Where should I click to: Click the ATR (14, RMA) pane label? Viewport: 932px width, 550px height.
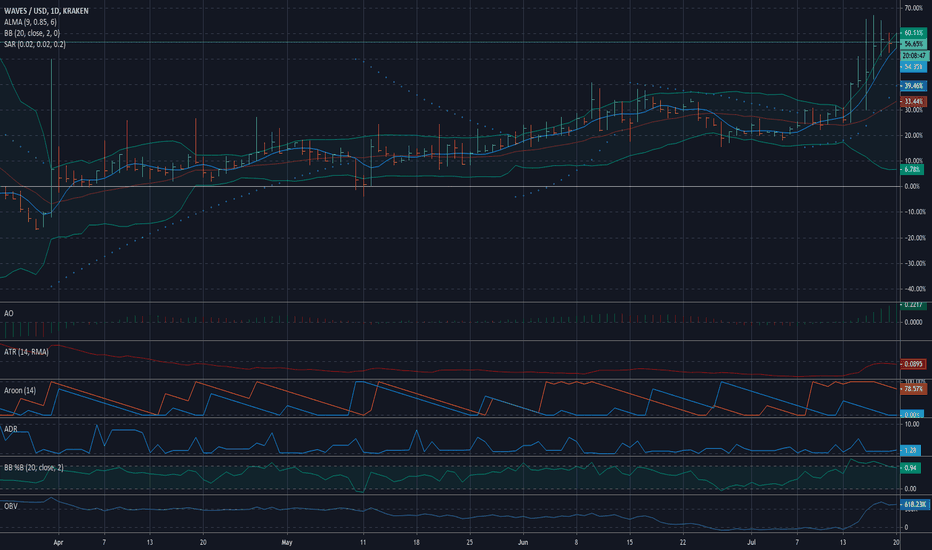26,352
